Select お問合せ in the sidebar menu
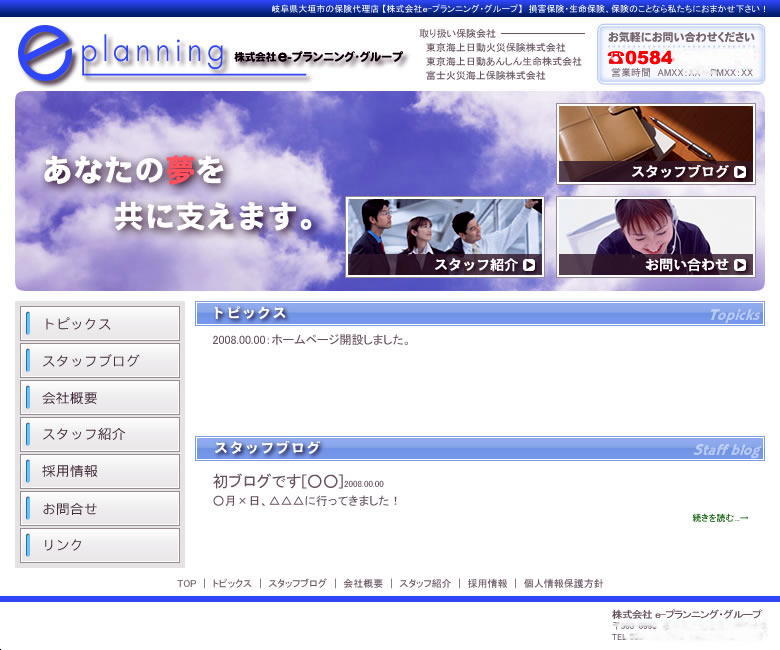The height and width of the screenshot is (650, 780). (x=100, y=508)
